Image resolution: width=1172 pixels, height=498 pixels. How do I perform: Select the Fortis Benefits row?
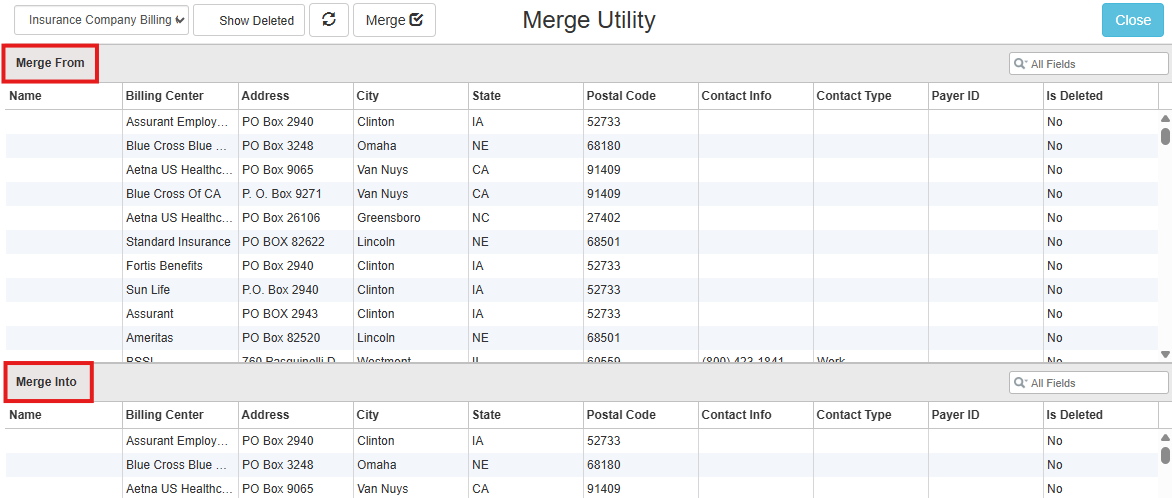click(582, 265)
